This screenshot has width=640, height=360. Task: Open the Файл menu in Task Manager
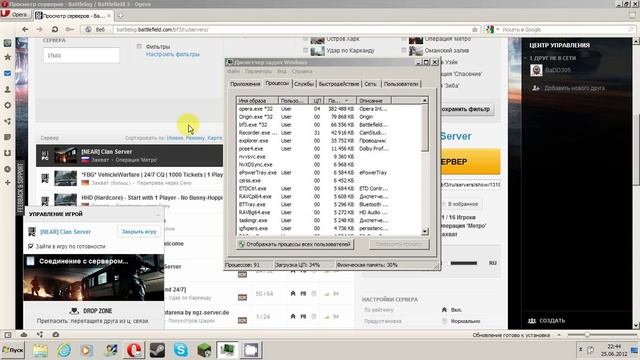coord(233,71)
